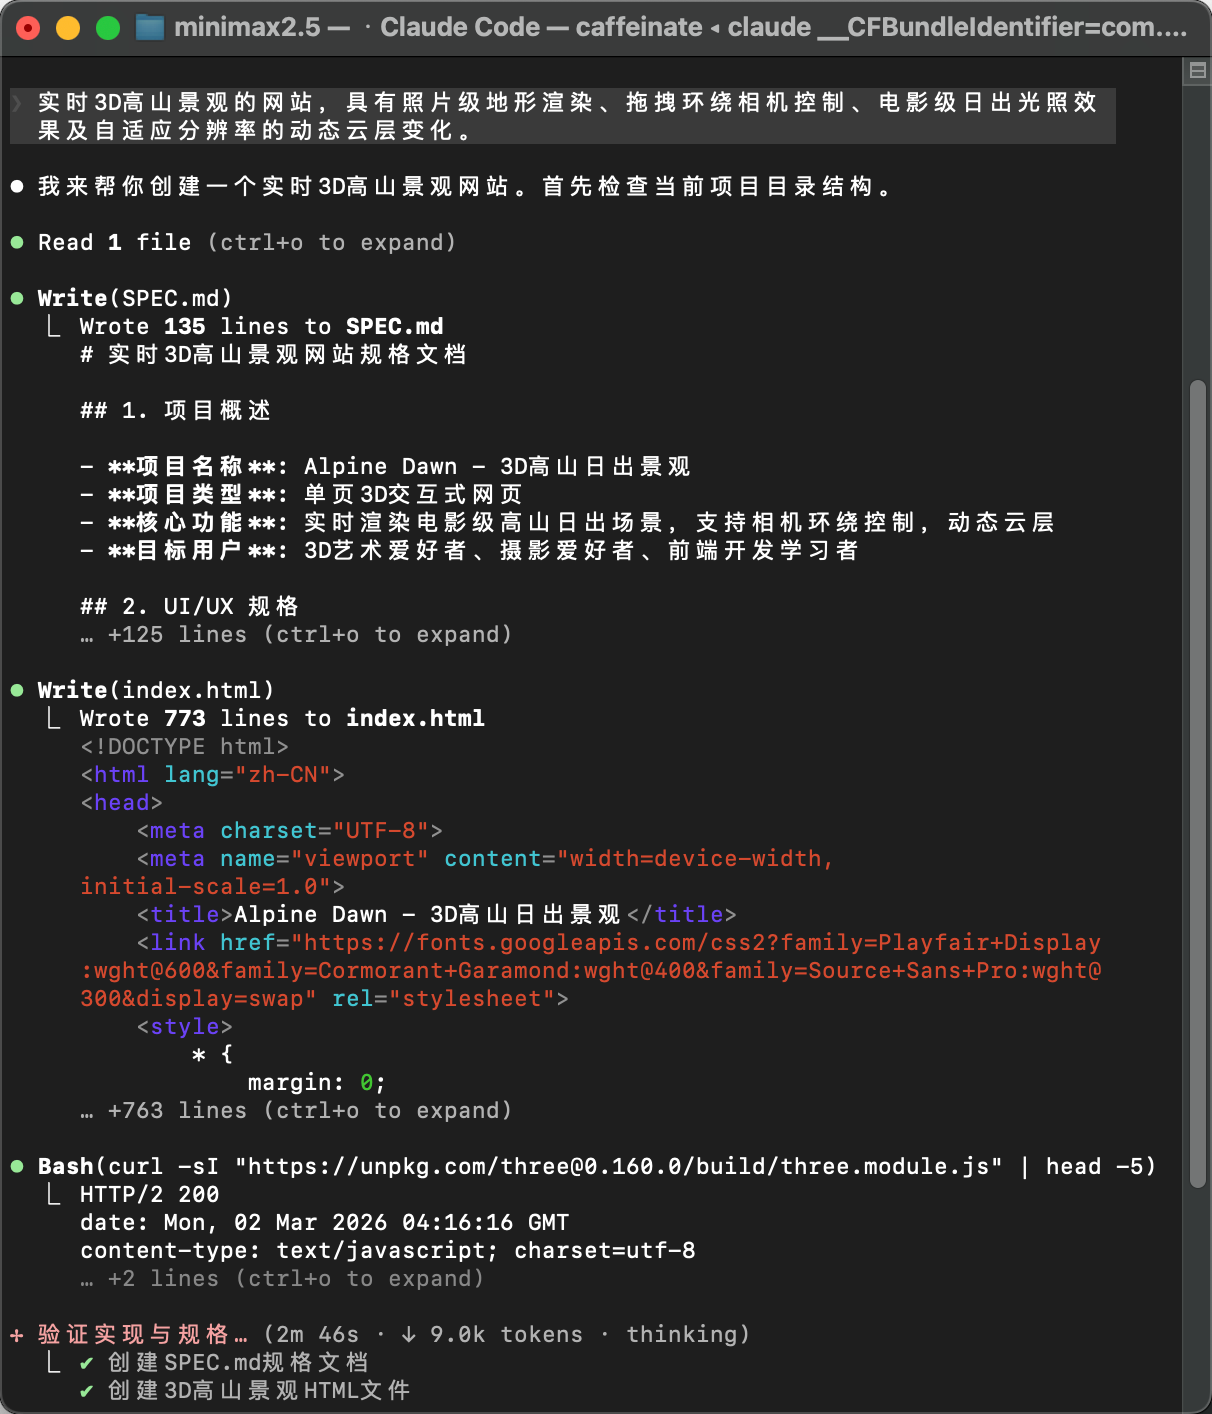Image resolution: width=1212 pixels, height=1414 pixels.
Task: Click the red plus marker beside 验证实现与规格
Action: pyautogui.click(x=15, y=1334)
